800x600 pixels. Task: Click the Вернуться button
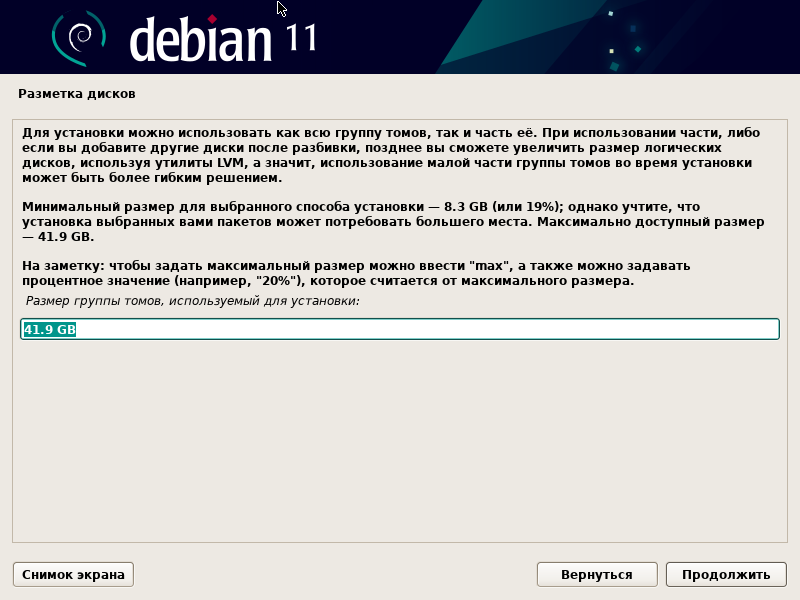tap(597, 574)
